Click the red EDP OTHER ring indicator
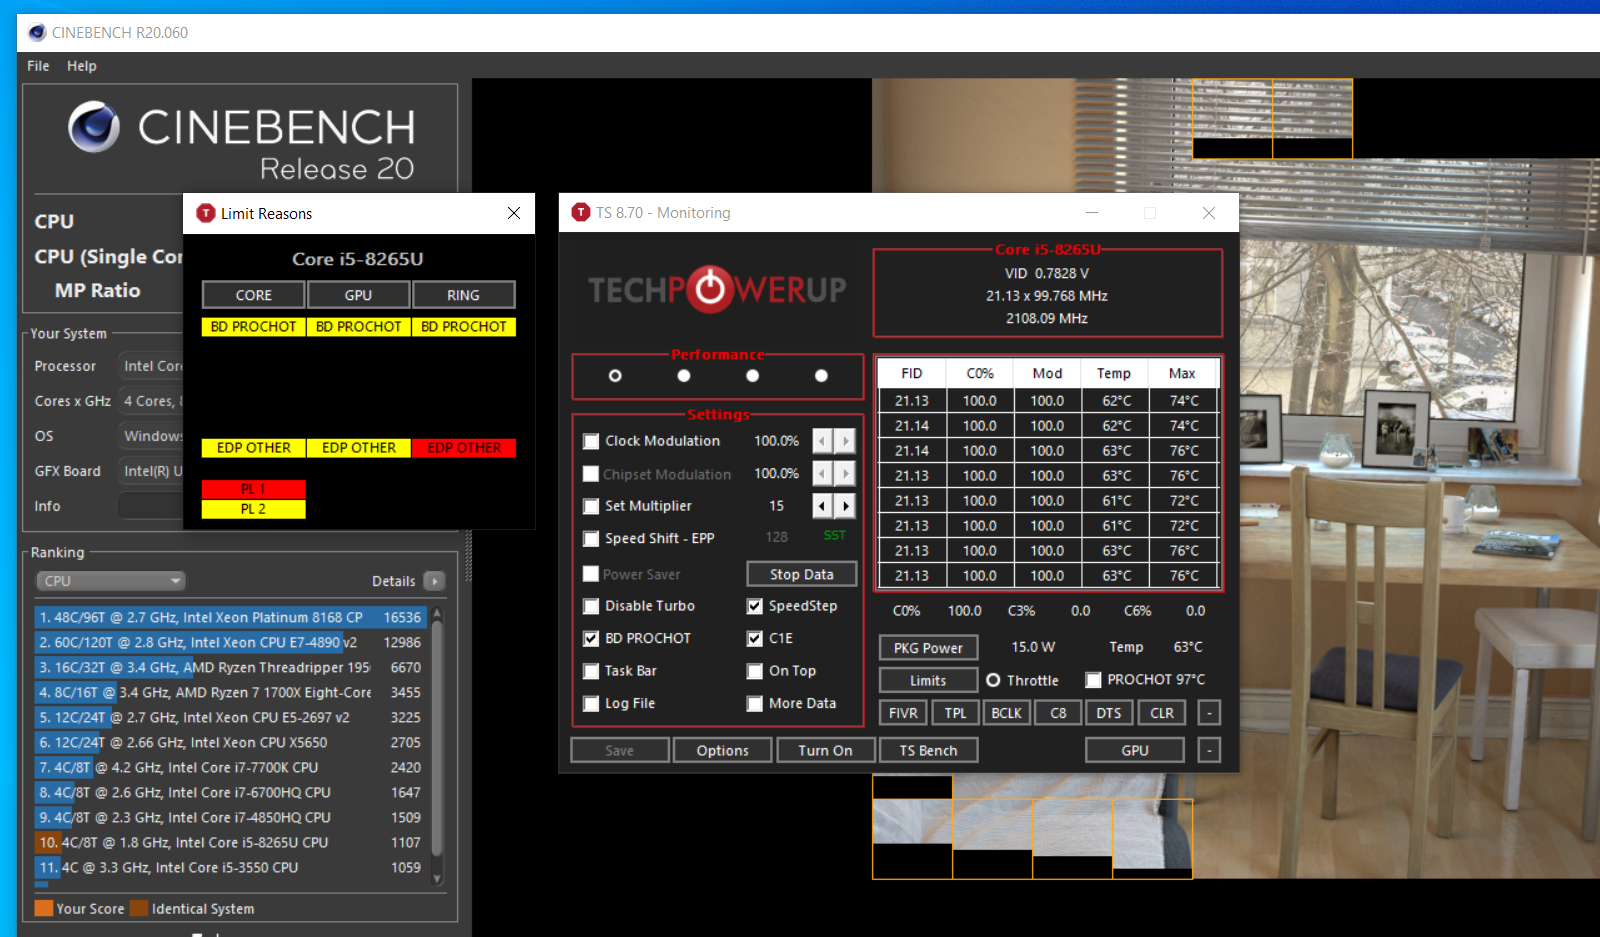Viewport: 1600px width, 937px height. tap(464, 448)
